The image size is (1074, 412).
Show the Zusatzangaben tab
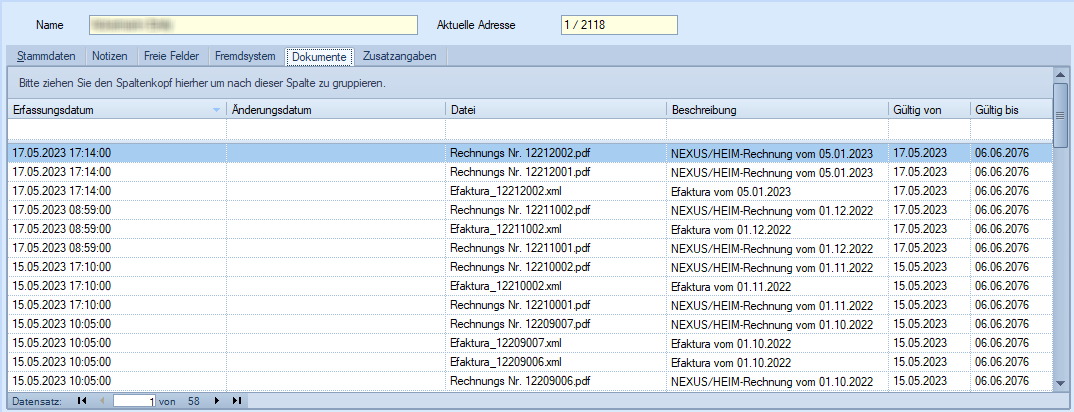[399, 56]
